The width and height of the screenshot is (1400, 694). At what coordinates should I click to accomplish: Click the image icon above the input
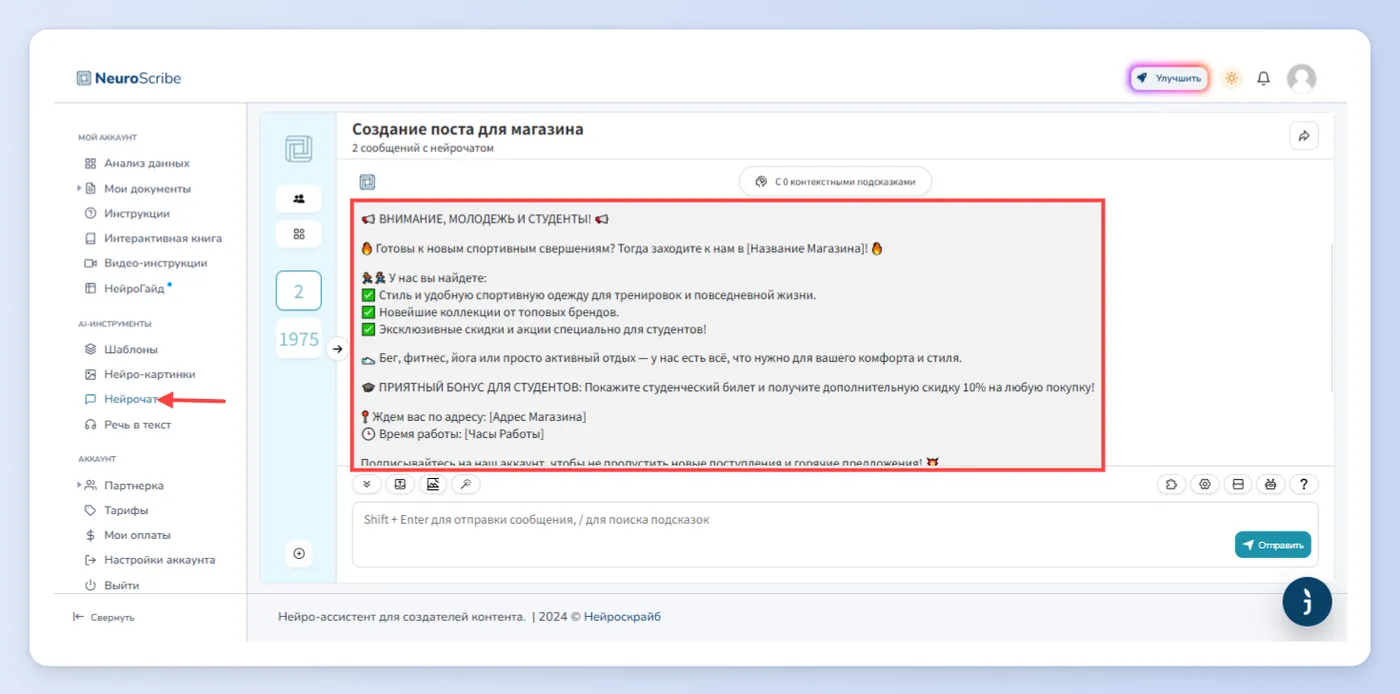(433, 484)
